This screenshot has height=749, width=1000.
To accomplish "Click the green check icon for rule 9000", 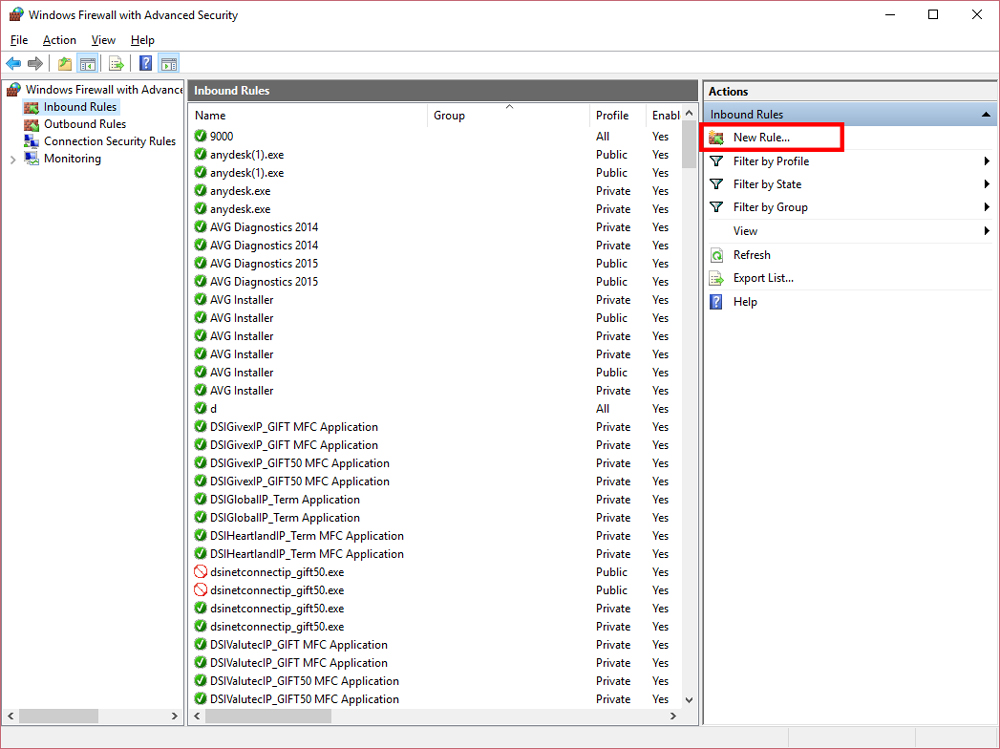I will [x=201, y=136].
